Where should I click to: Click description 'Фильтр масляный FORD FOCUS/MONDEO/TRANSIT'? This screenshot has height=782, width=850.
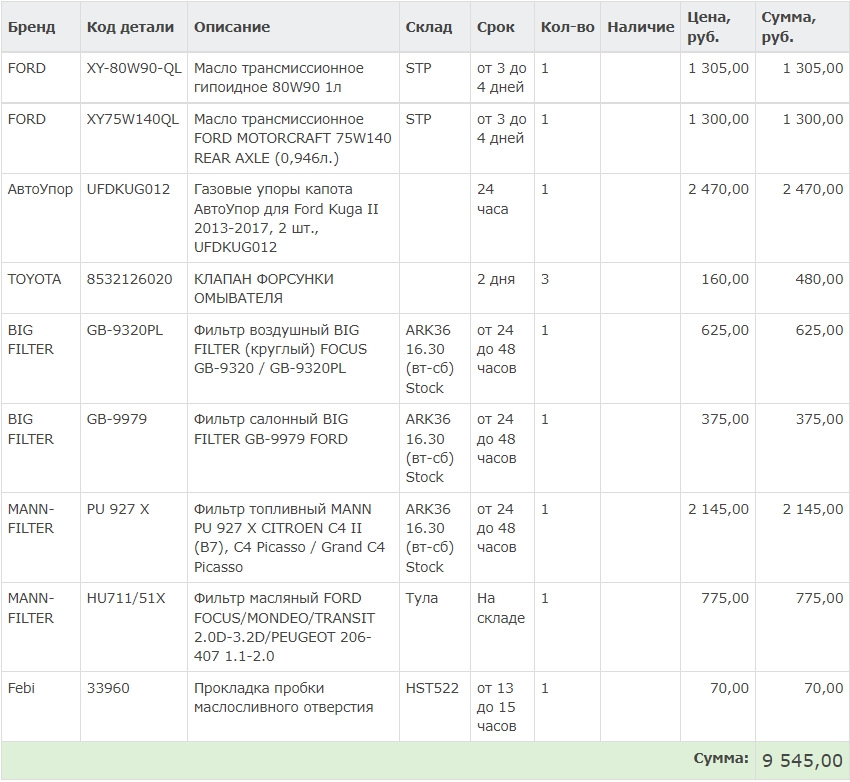pyautogui.click(x=284, y=608)
